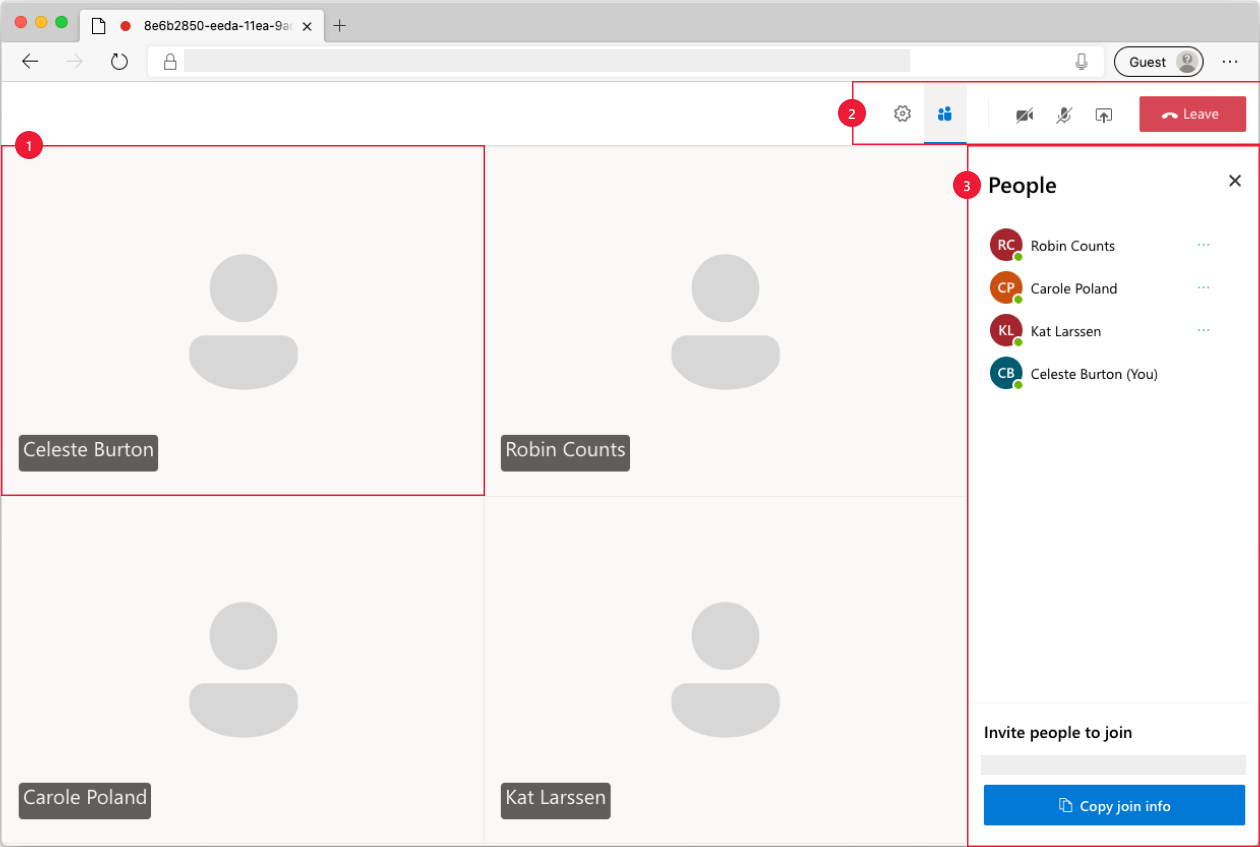Image resolution: width=1260 pixels, height=847 pixels.
Task: Open more options for Carole Poland
Action: (x=1203, y=287)
